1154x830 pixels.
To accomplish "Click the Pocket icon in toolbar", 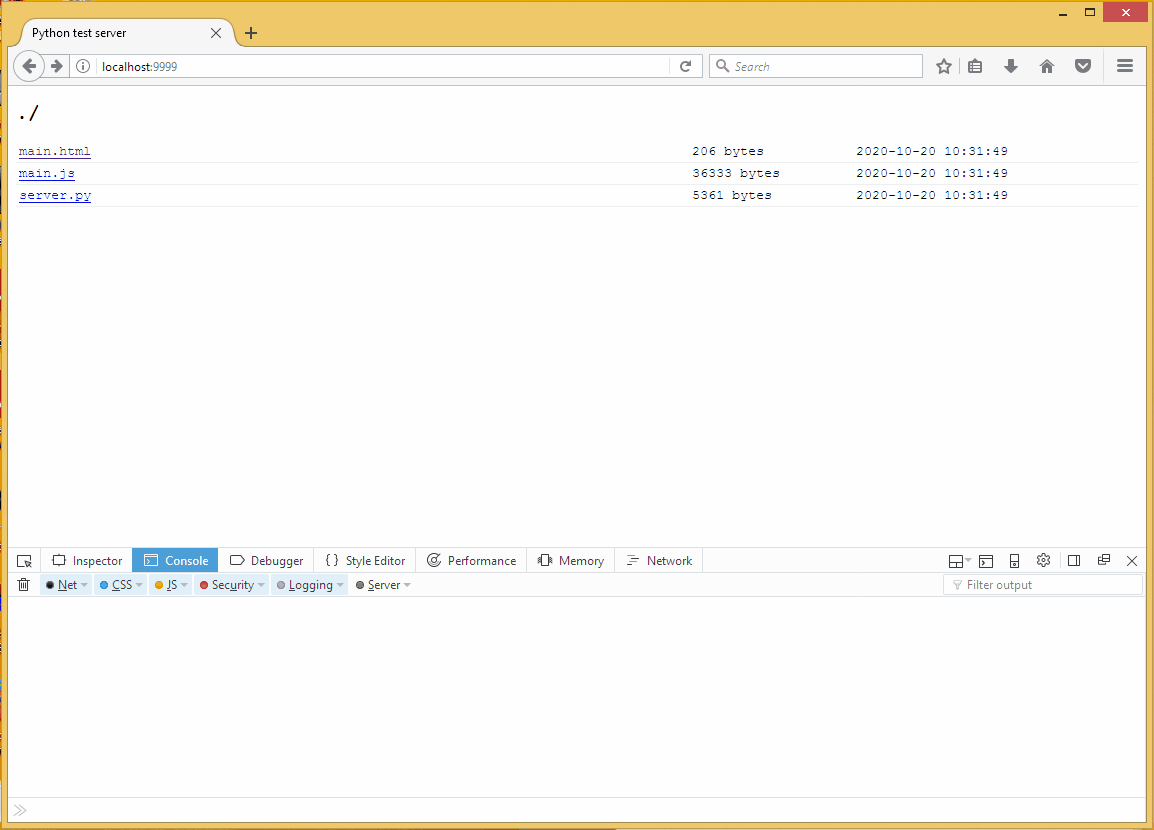I will tap(1082, 66).
